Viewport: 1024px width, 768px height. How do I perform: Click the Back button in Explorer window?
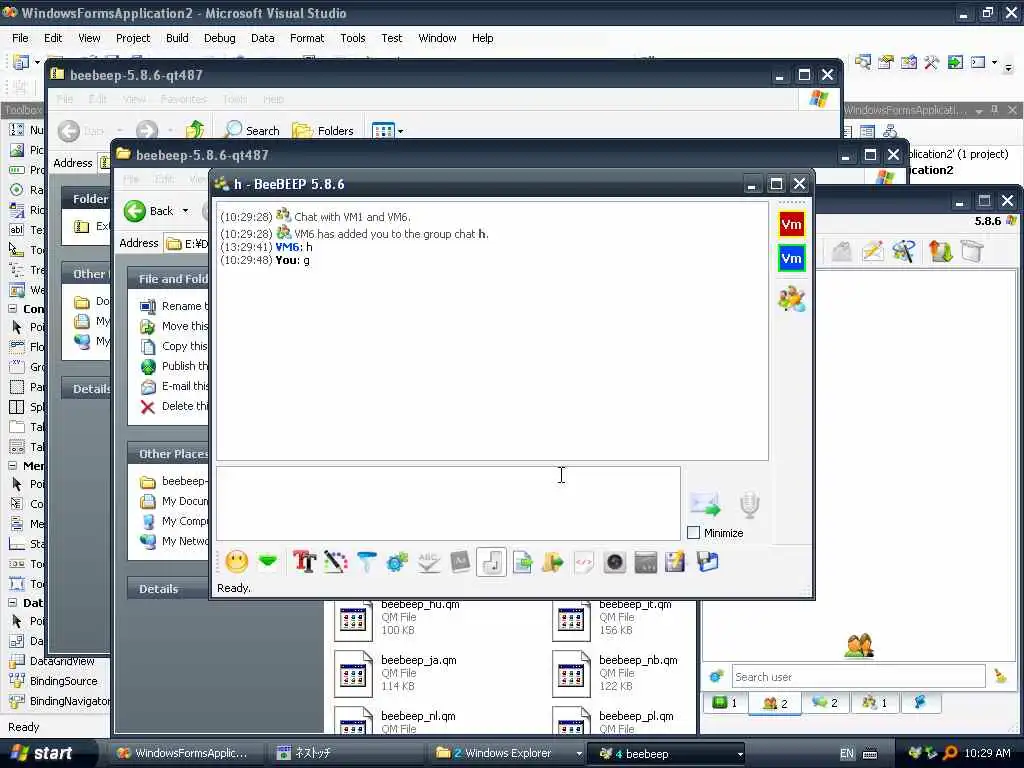point(150,211)
